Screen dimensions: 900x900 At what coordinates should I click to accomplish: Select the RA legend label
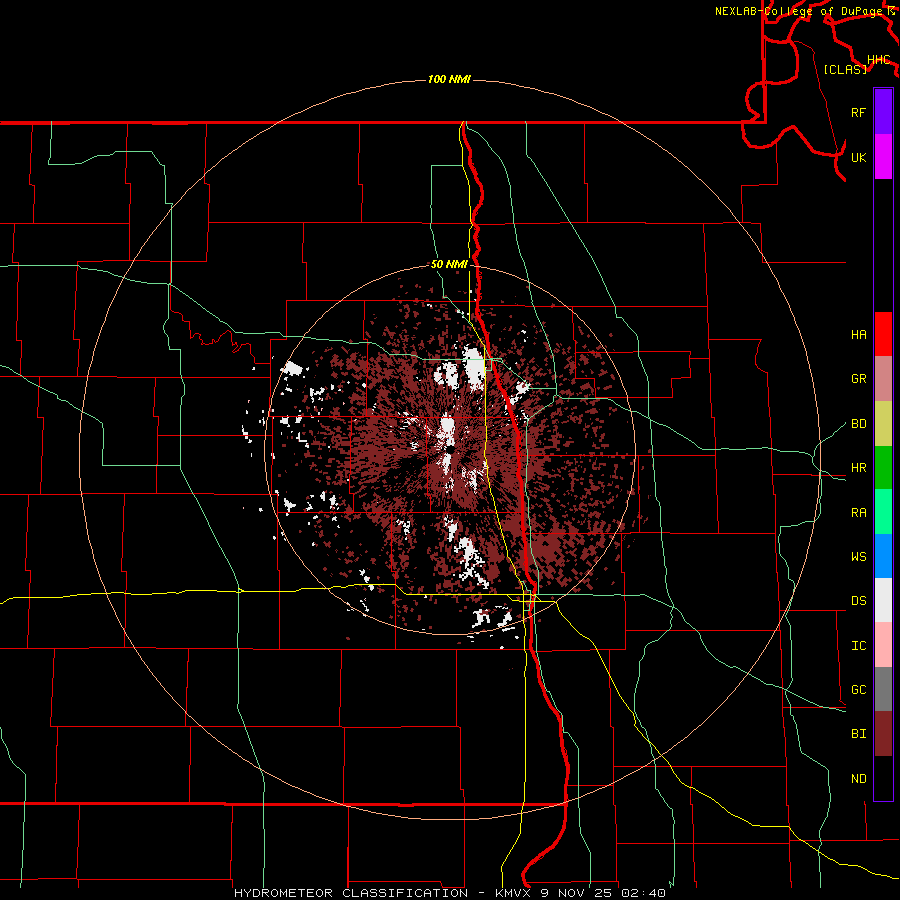coord(858,513)
